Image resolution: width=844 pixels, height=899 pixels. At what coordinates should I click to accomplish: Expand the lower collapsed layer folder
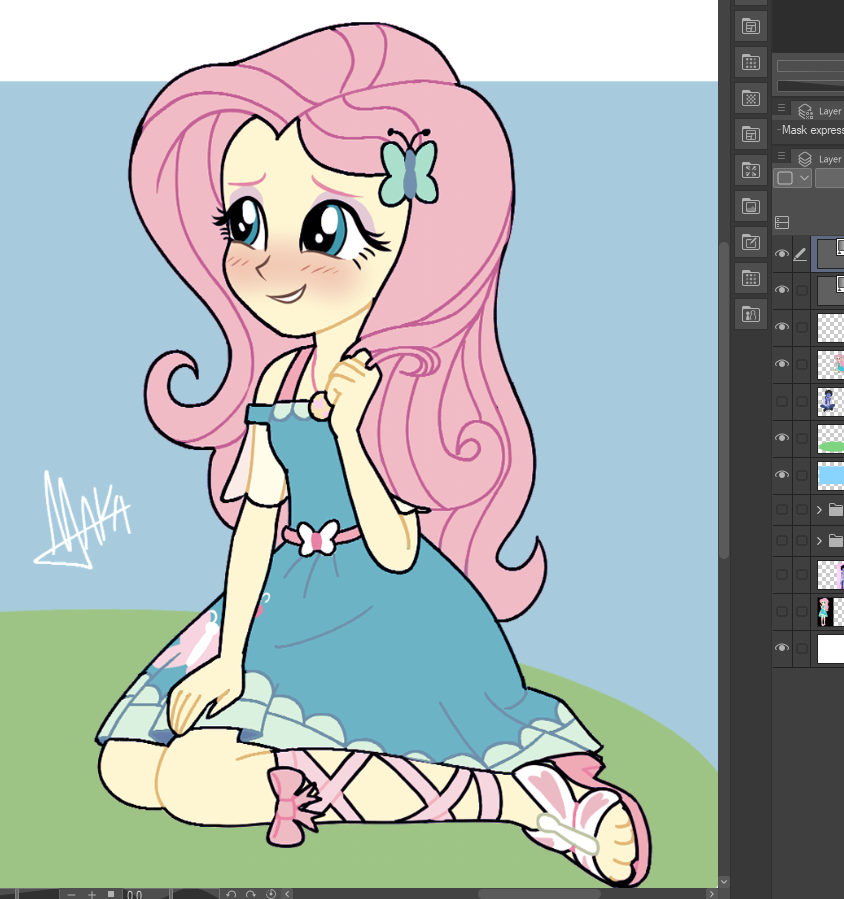pos(819,541)
